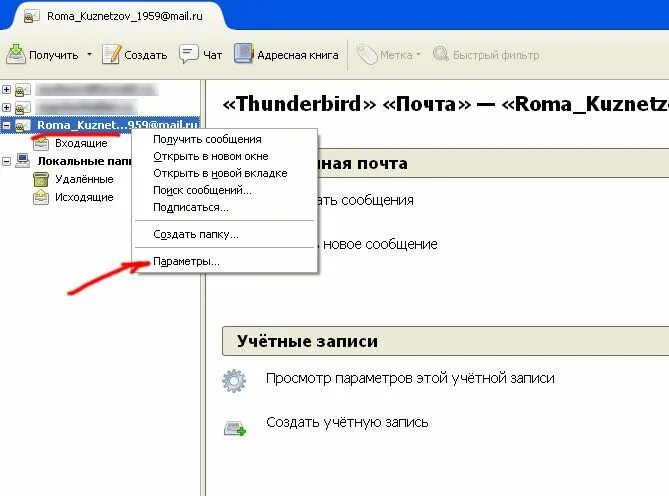Open the Исходящие folder

pos(84,197)
